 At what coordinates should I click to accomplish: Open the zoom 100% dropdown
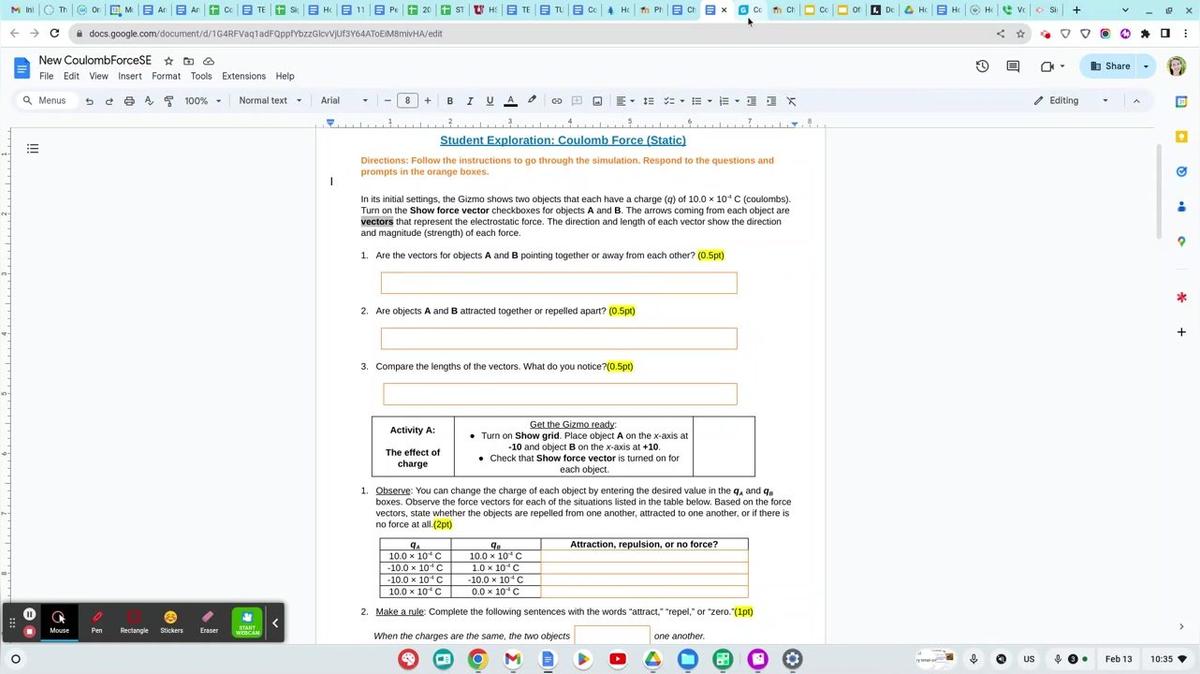202,101
